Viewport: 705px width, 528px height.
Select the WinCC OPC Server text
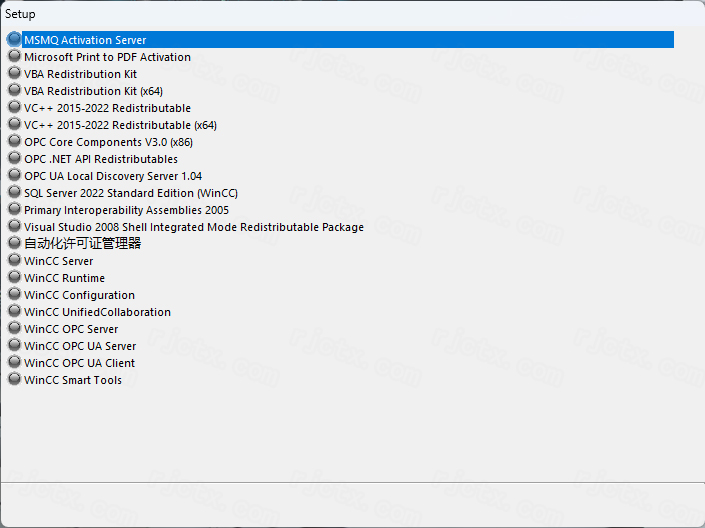click(71, 329)
